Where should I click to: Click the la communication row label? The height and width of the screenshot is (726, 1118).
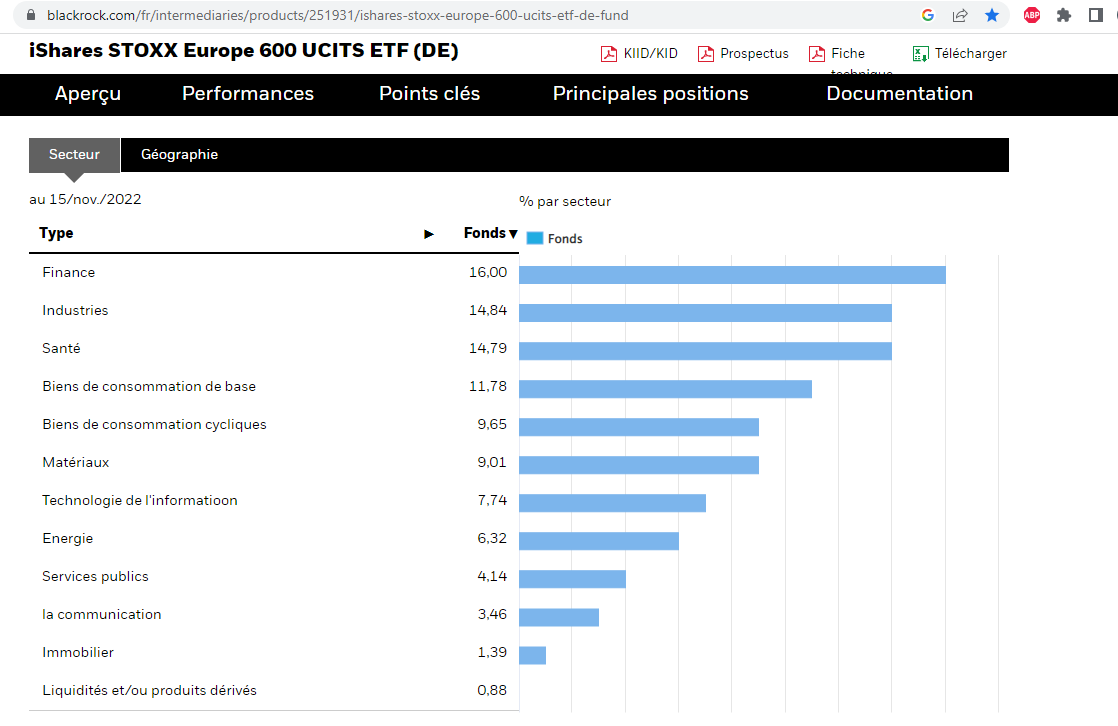102,614
